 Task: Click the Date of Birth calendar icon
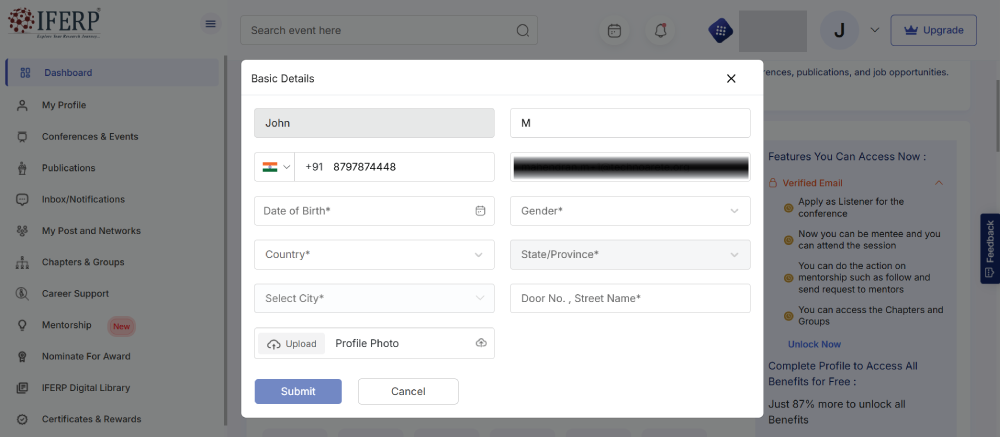(x=480, y=211)
